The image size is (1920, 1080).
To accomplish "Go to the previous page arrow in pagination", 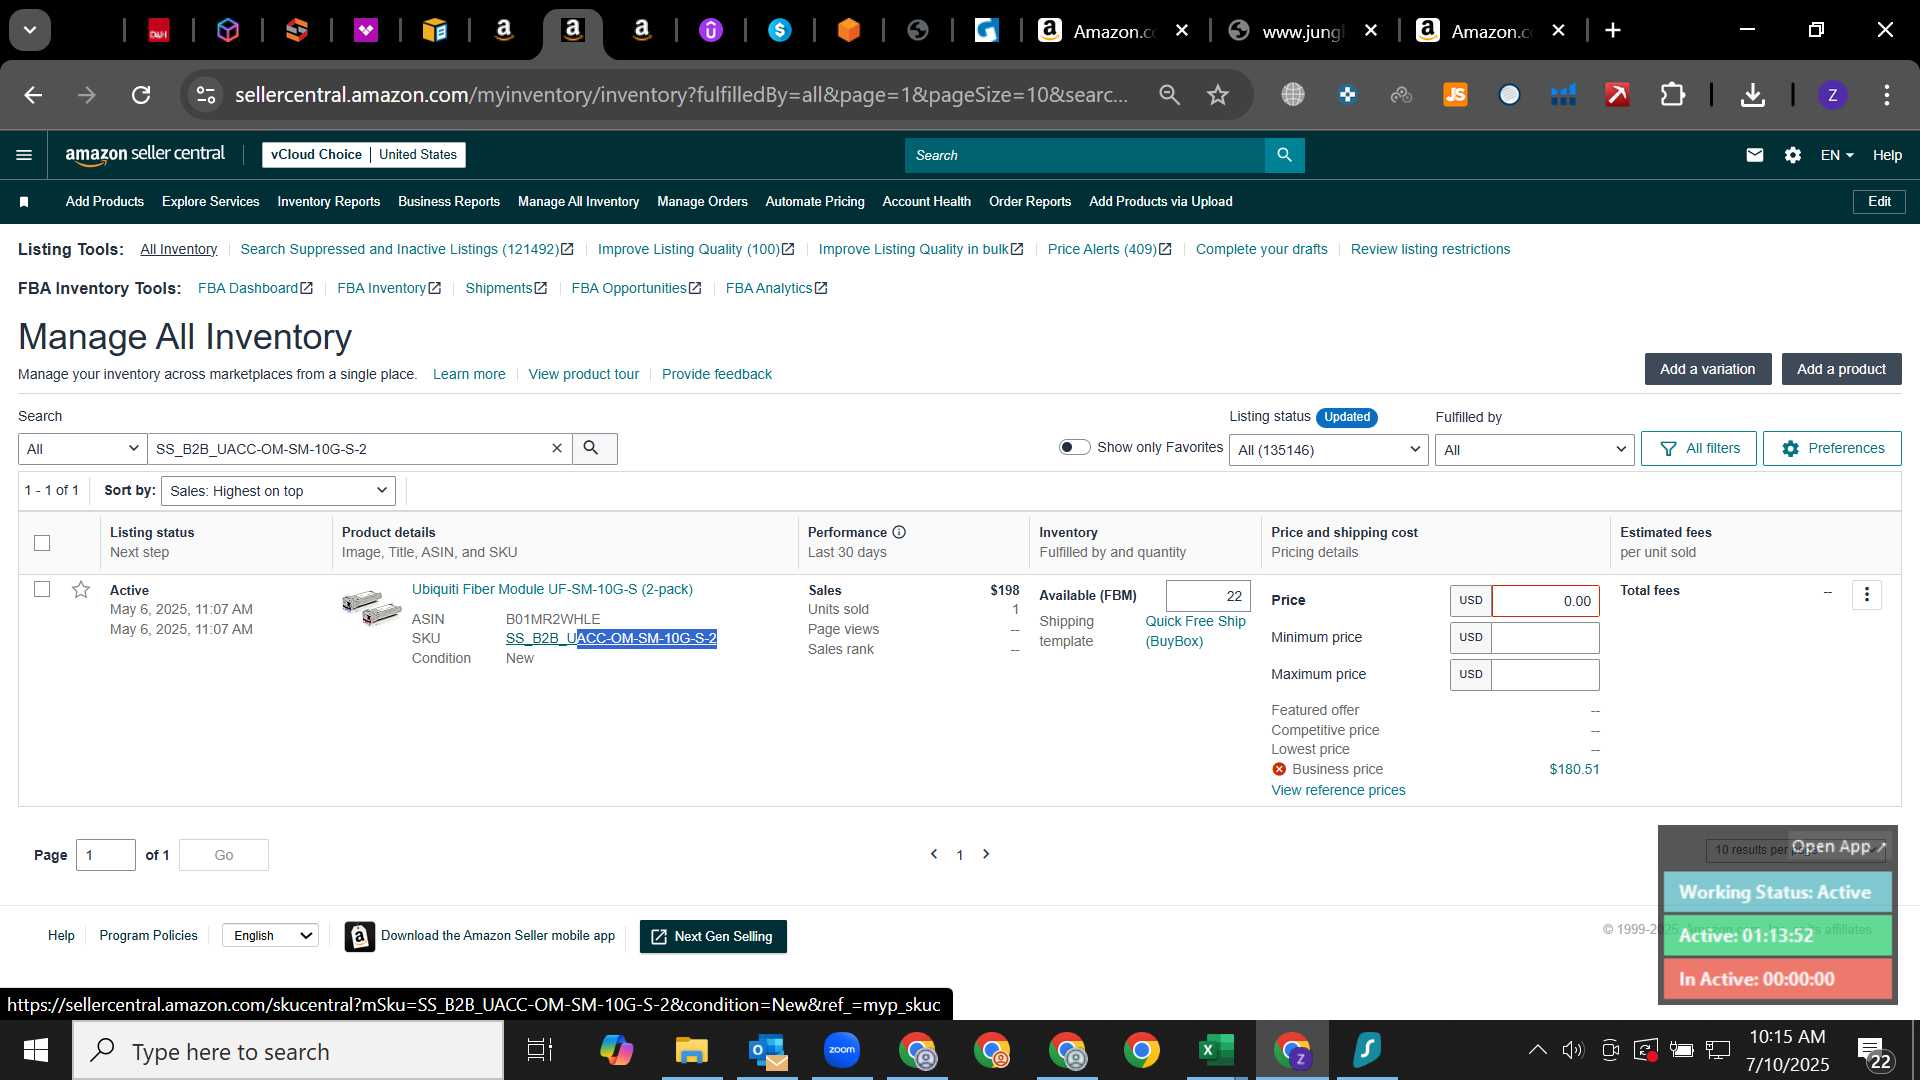I will click(934, 854).
